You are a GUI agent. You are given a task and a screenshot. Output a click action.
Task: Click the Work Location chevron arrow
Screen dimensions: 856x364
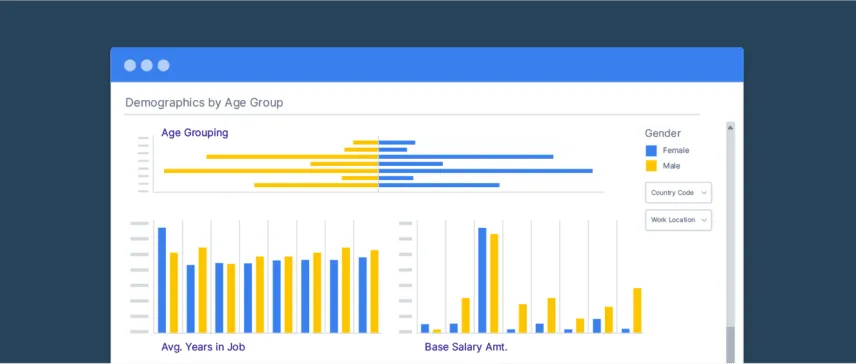coord(704,220)
